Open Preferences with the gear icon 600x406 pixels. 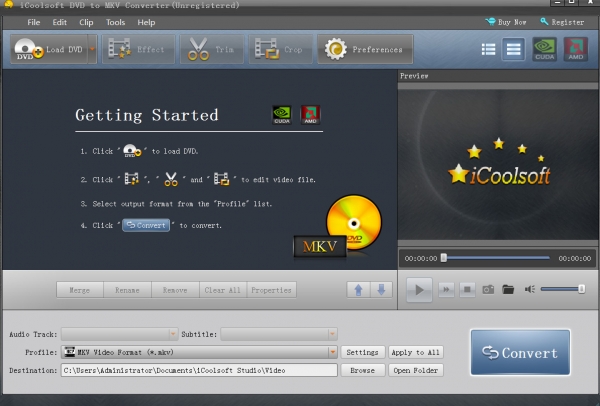pos(365,49)
